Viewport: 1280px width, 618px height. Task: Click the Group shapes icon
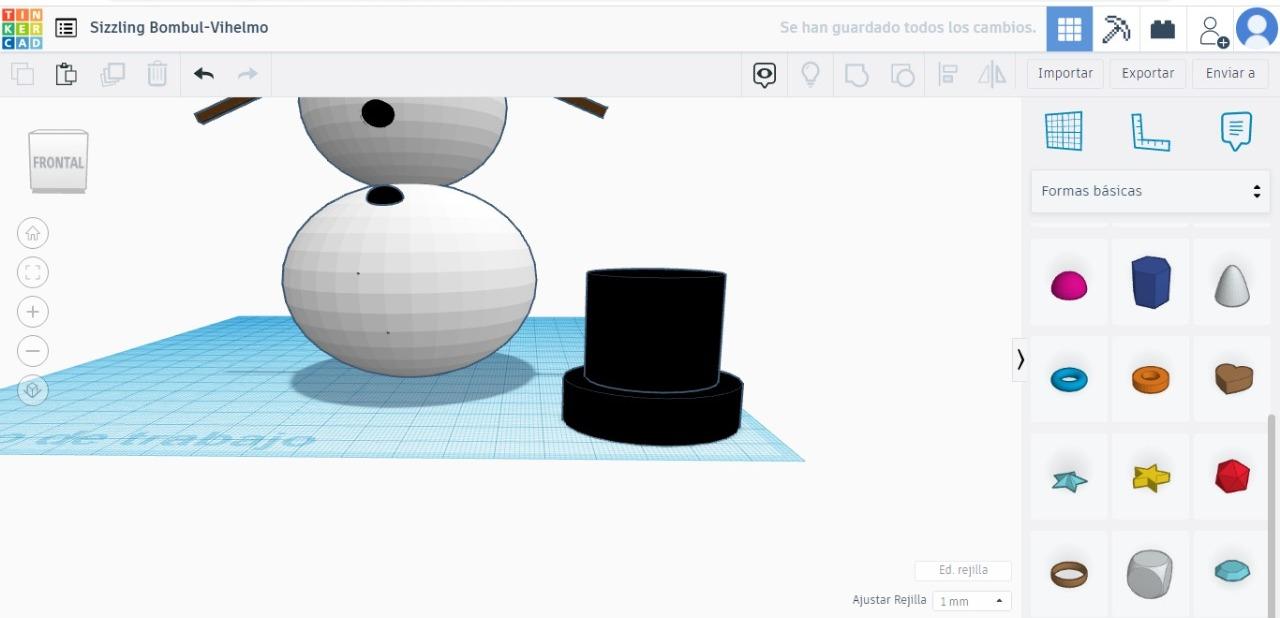coord(856,75)
